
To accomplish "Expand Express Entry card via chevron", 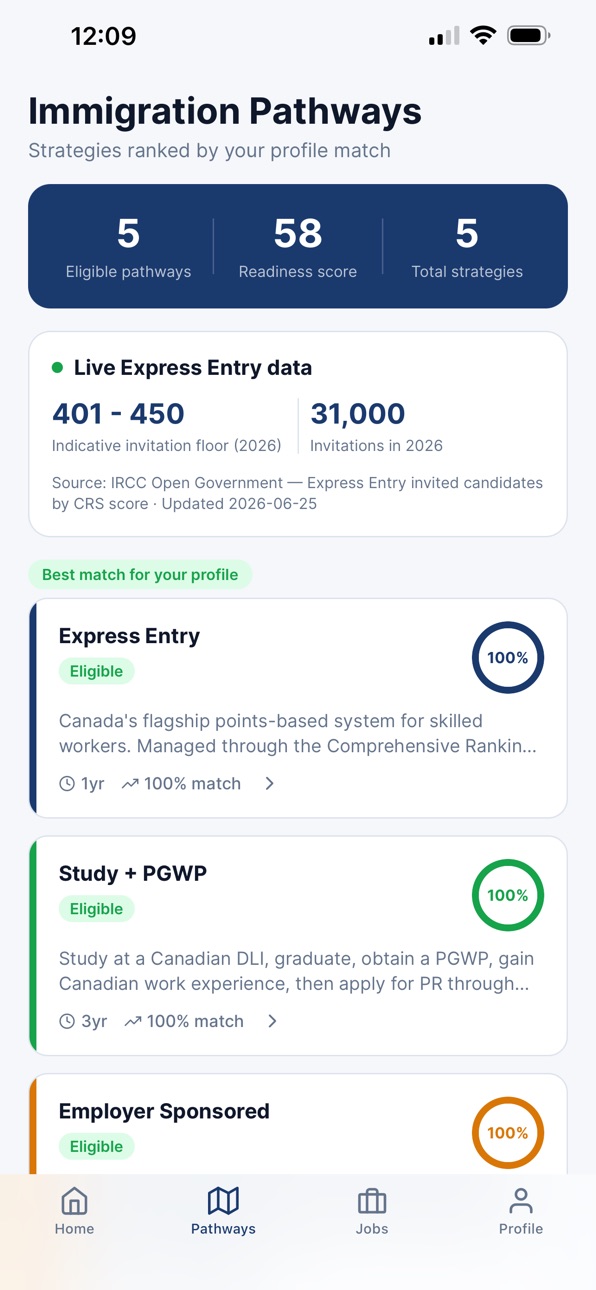I will (x=270, y=784).
